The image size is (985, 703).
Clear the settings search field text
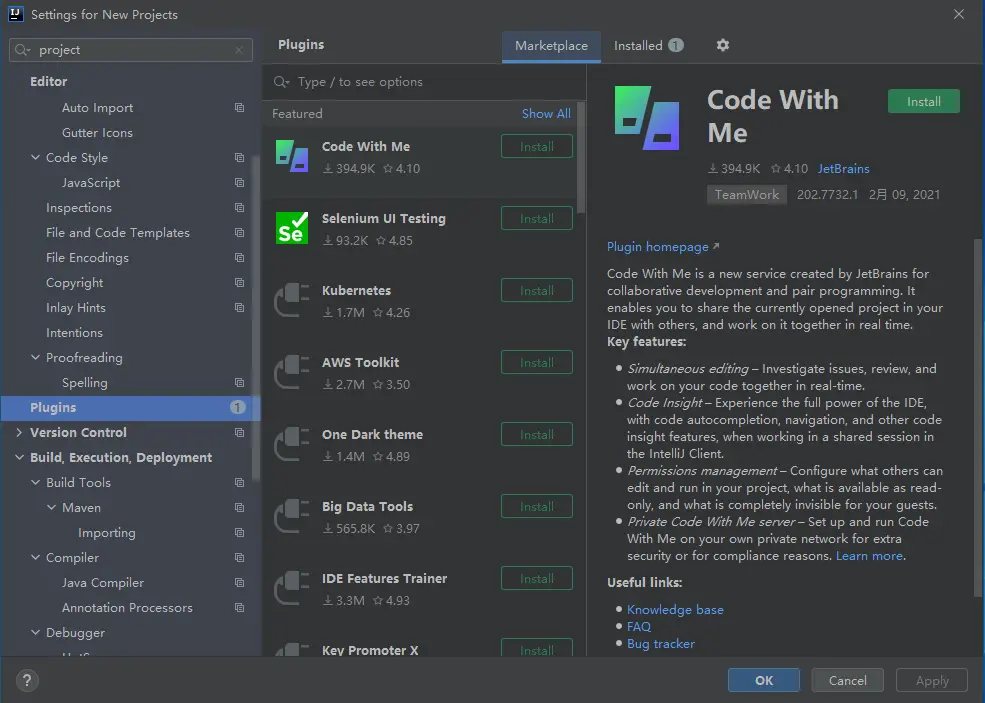(239, 50)
